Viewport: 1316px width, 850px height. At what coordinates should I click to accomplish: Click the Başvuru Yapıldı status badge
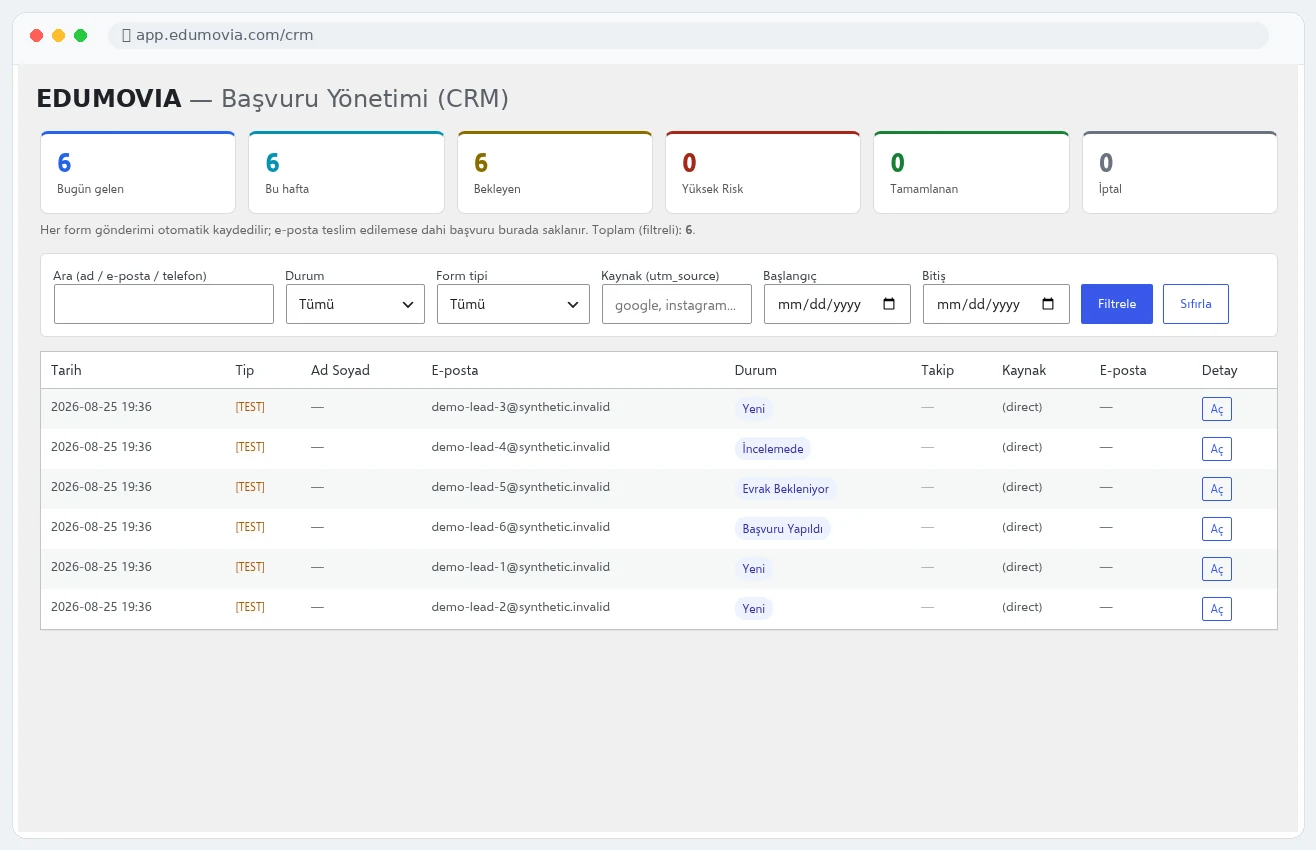coord(783,529)
